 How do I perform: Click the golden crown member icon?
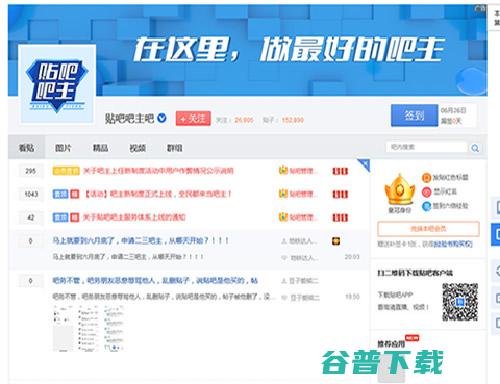pos(399,189)
